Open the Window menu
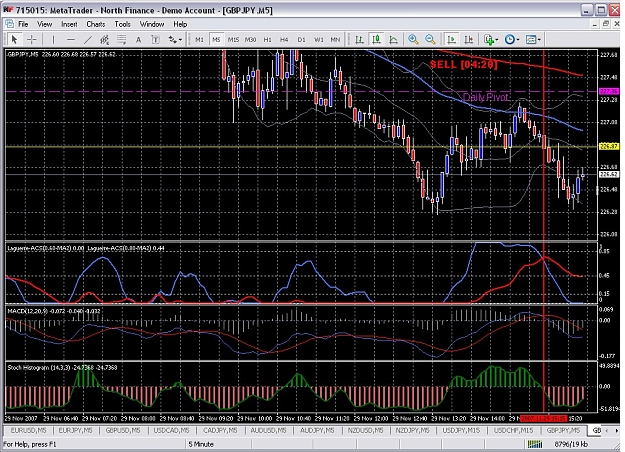This screenshot has height=452, width=625. [151, 24]
